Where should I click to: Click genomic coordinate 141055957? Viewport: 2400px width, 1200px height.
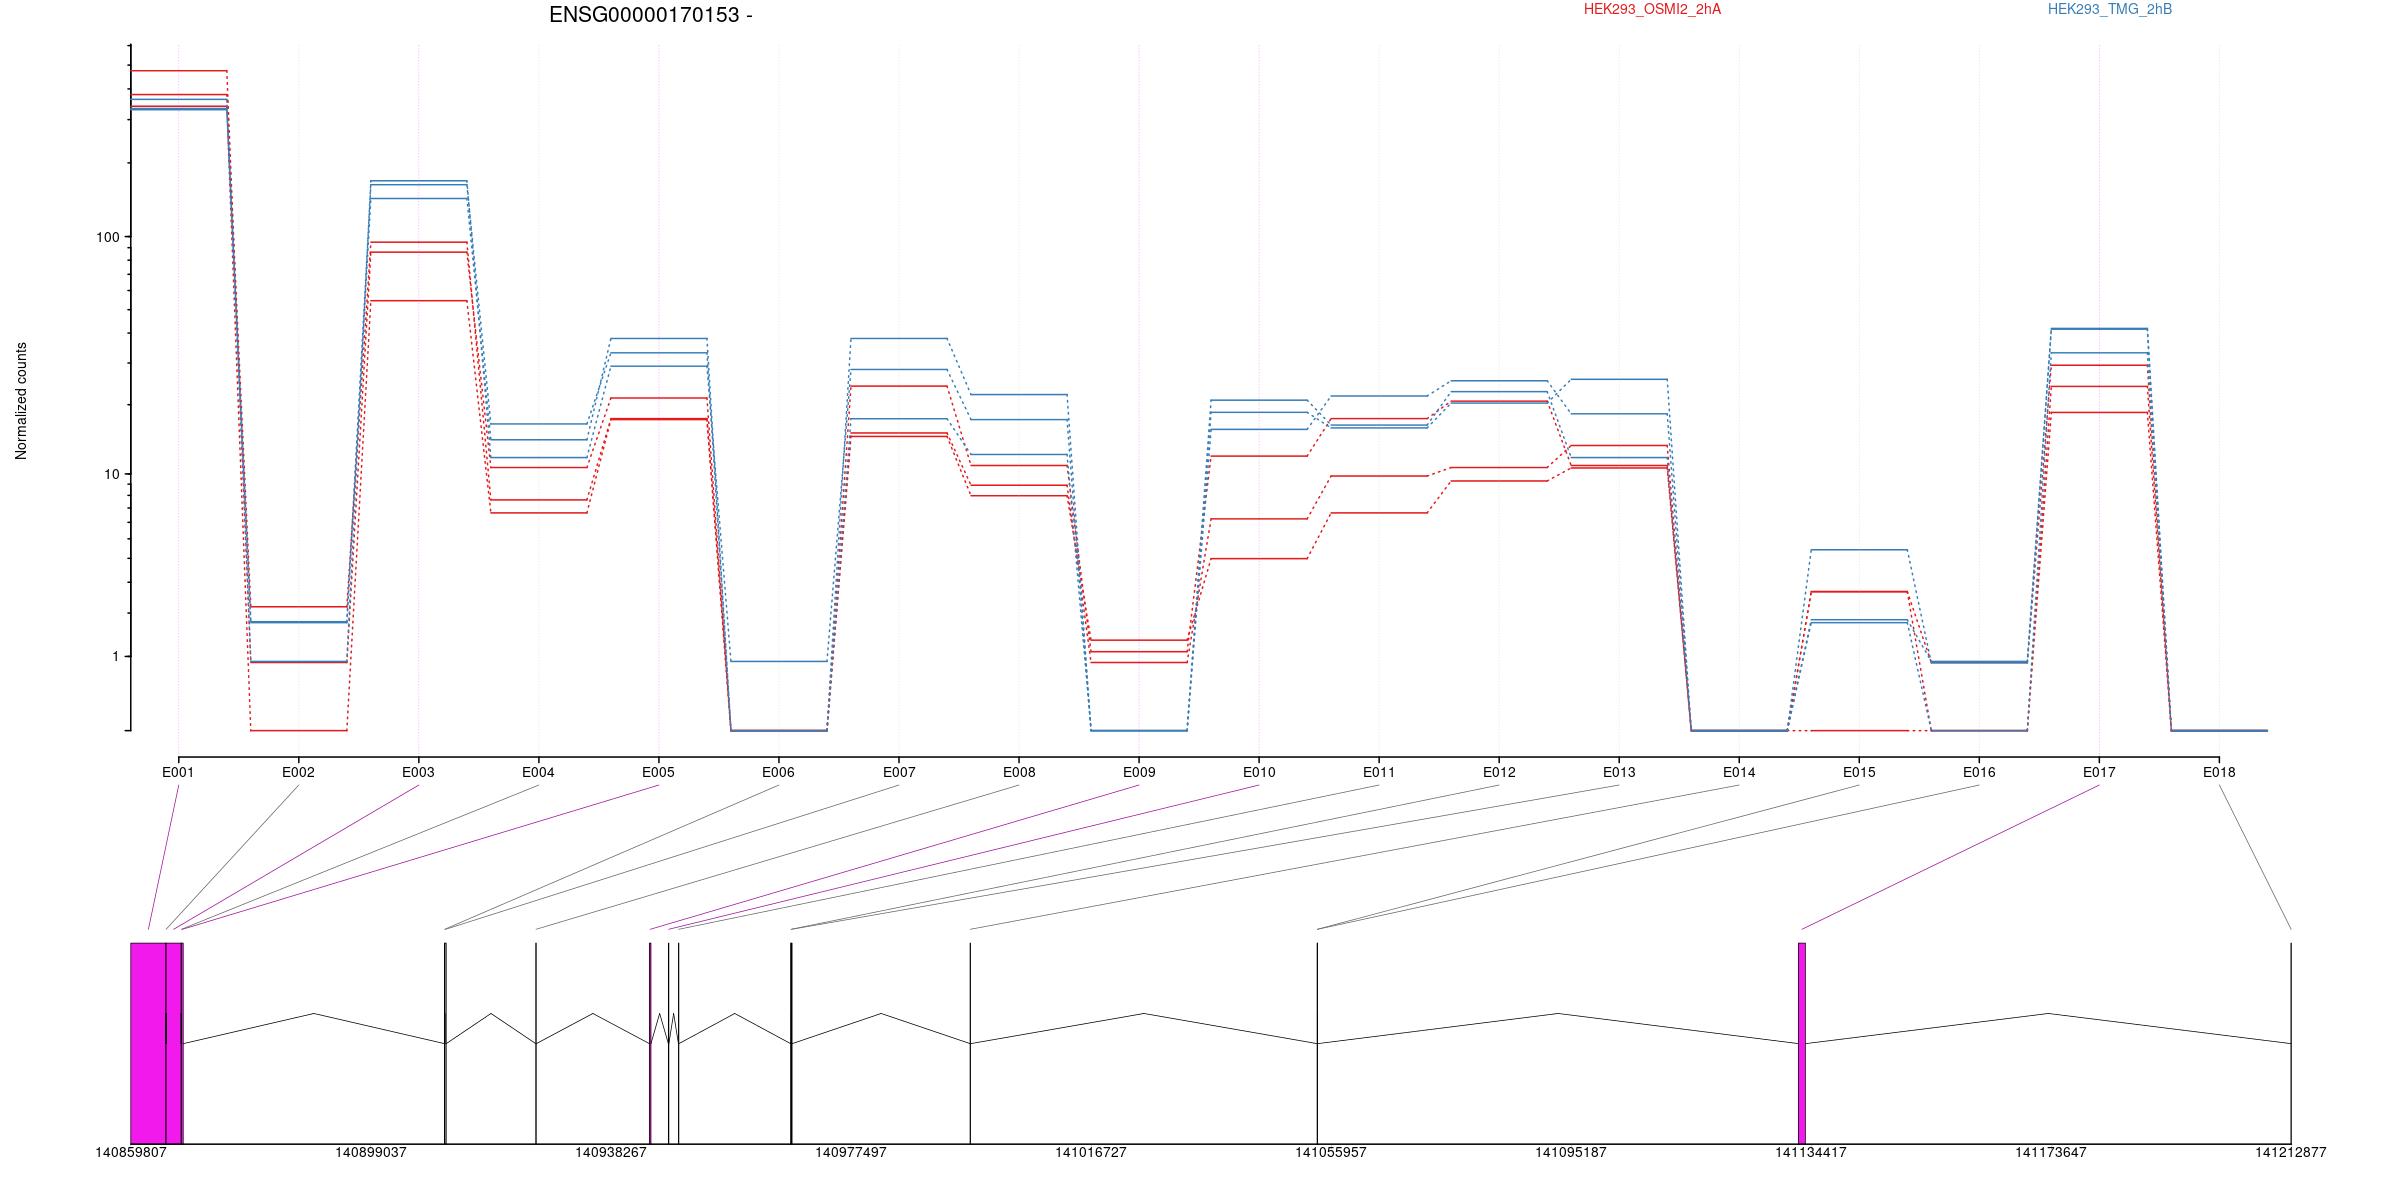click(x=1331, y=1153)
